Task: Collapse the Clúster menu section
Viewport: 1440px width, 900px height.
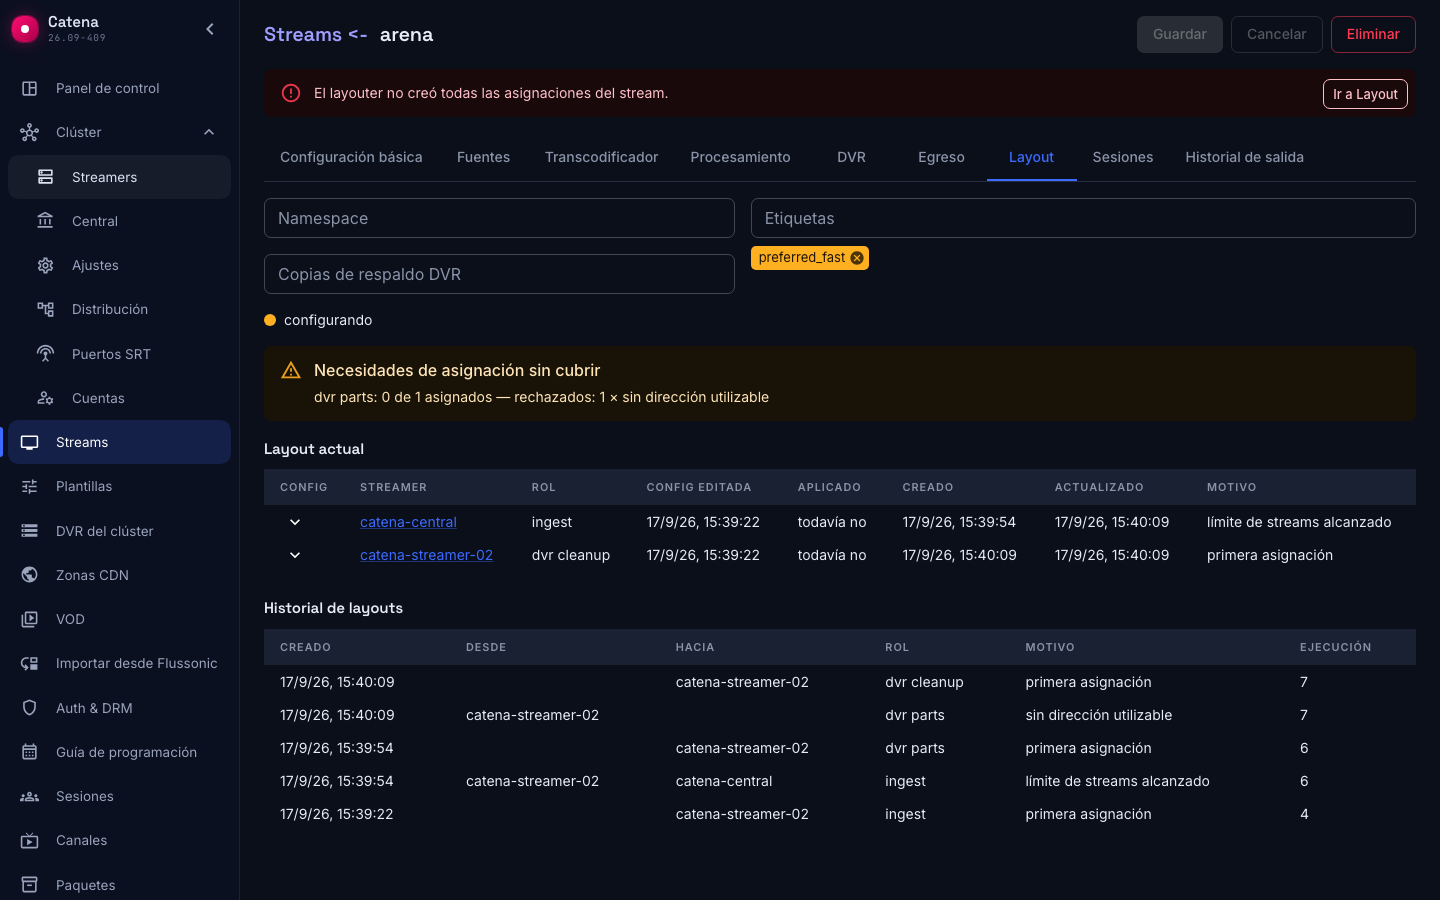Action: (x=209, y=132)
